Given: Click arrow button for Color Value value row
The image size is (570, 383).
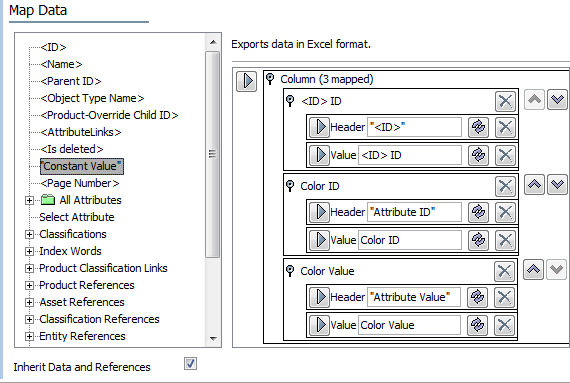Looking at the screenshot, I should coord(320,325).
